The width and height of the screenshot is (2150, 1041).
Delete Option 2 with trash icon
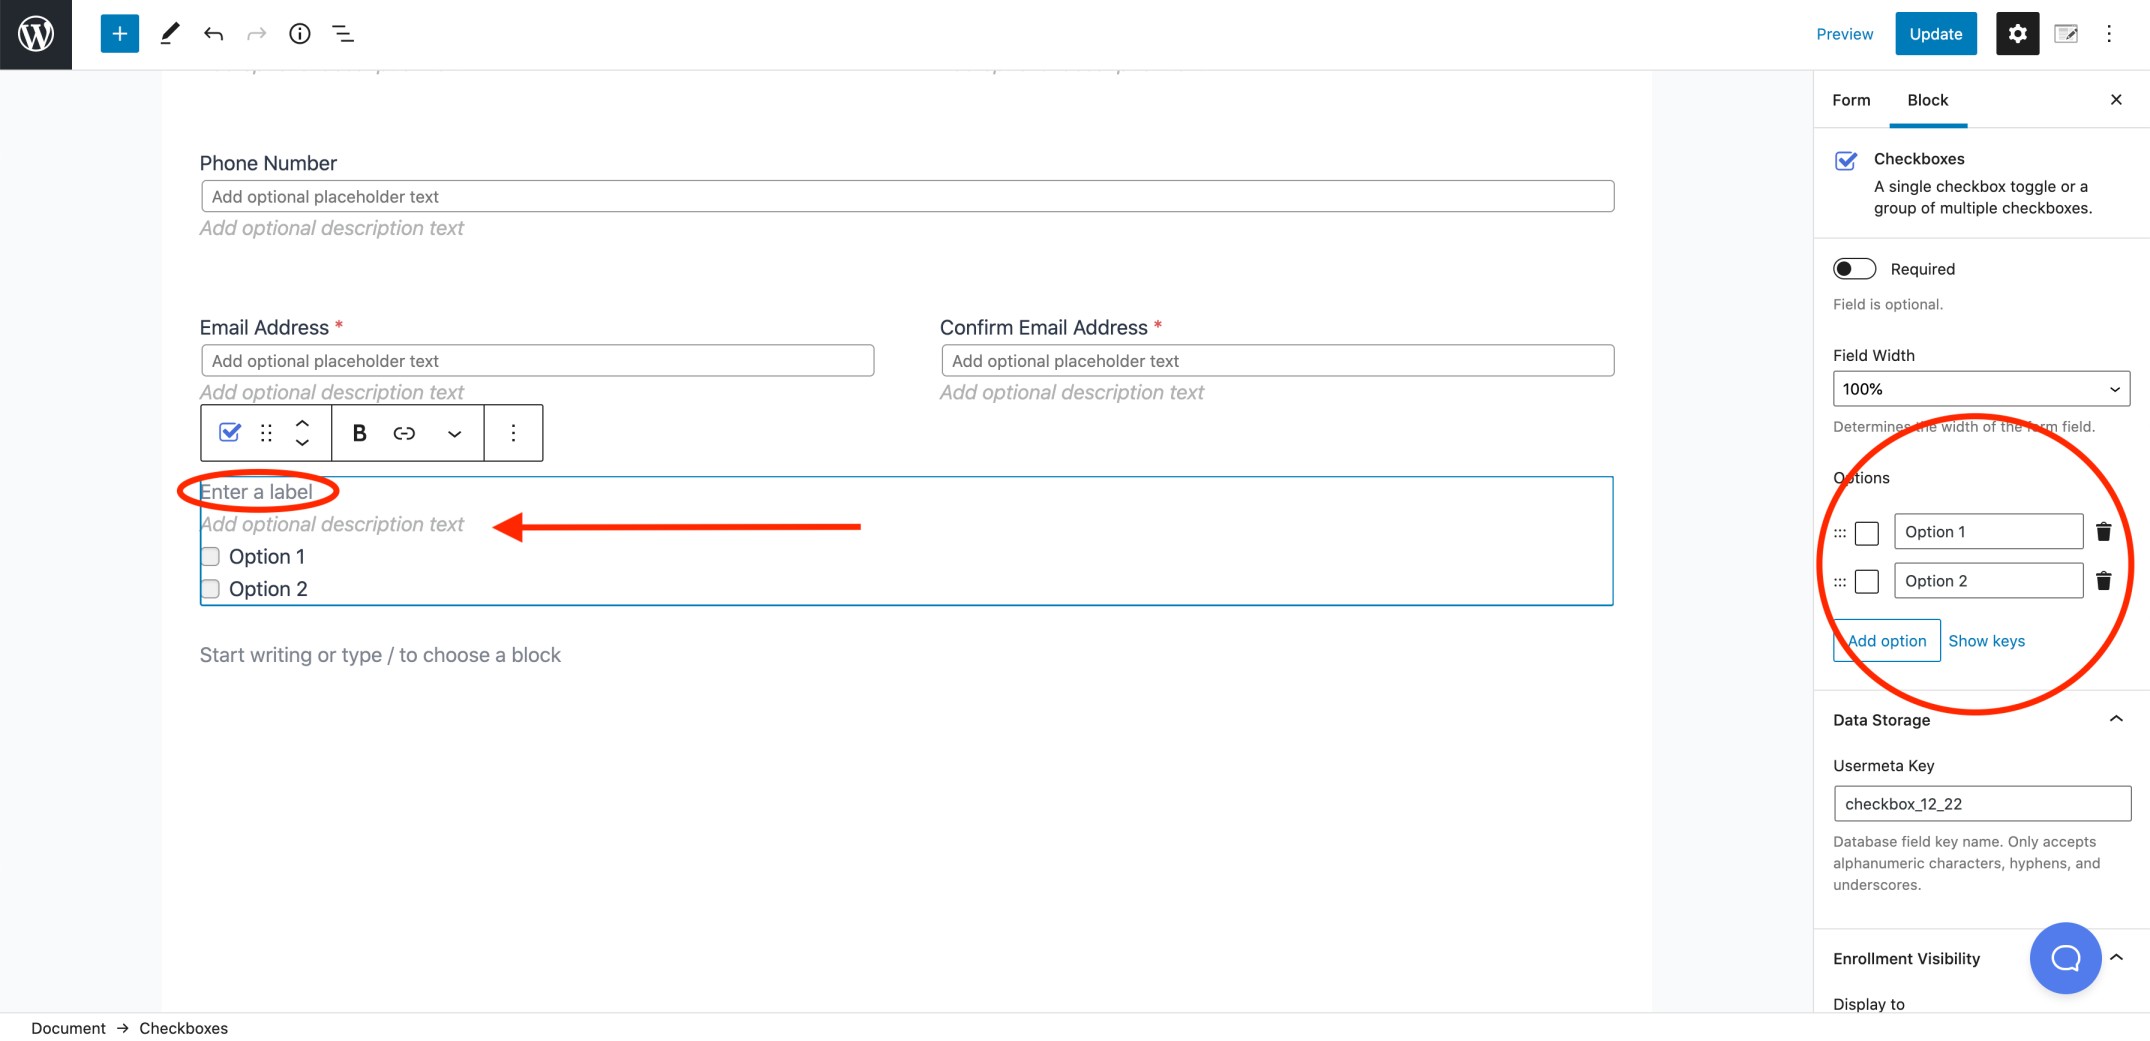pos(2103,580)
